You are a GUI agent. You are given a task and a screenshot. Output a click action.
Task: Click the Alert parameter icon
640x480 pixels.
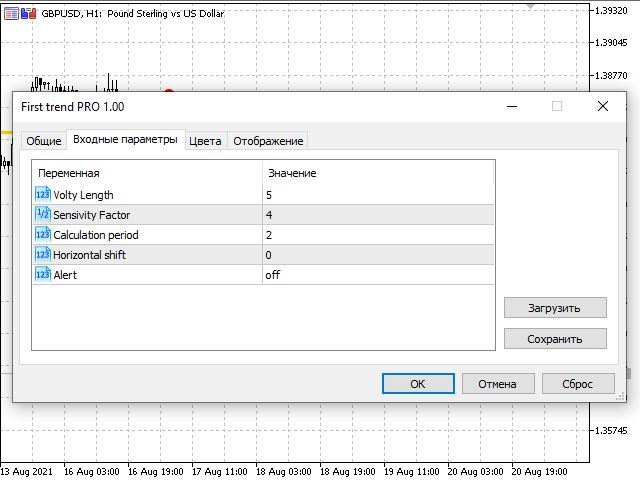[x=43, y=274]
